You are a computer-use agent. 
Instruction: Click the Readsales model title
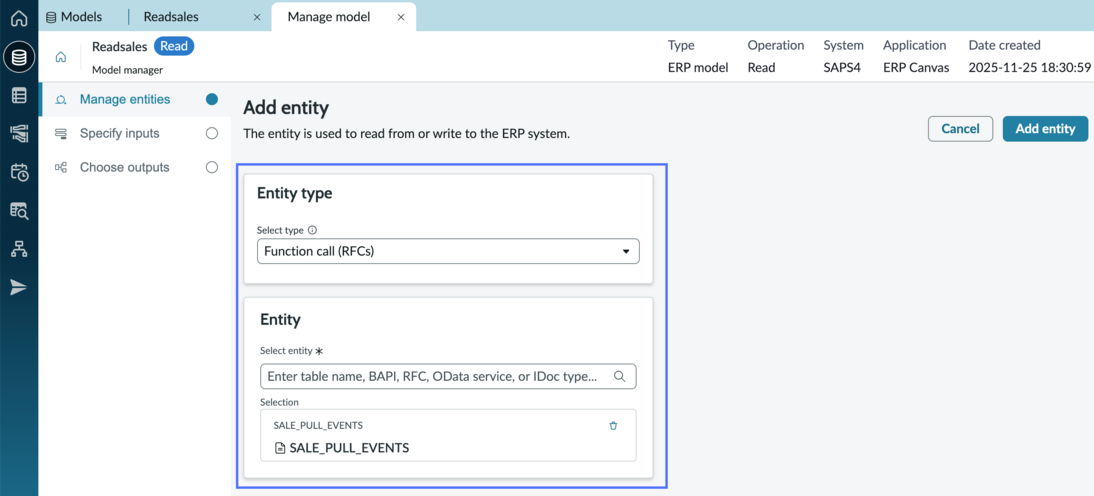pos(119,46)
